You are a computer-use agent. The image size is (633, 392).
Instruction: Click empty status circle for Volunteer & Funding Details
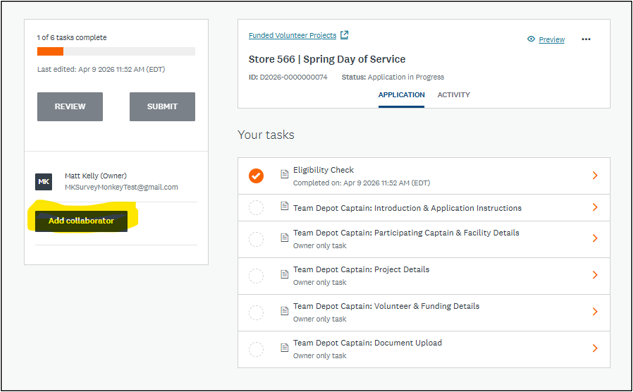pos(256,313)
